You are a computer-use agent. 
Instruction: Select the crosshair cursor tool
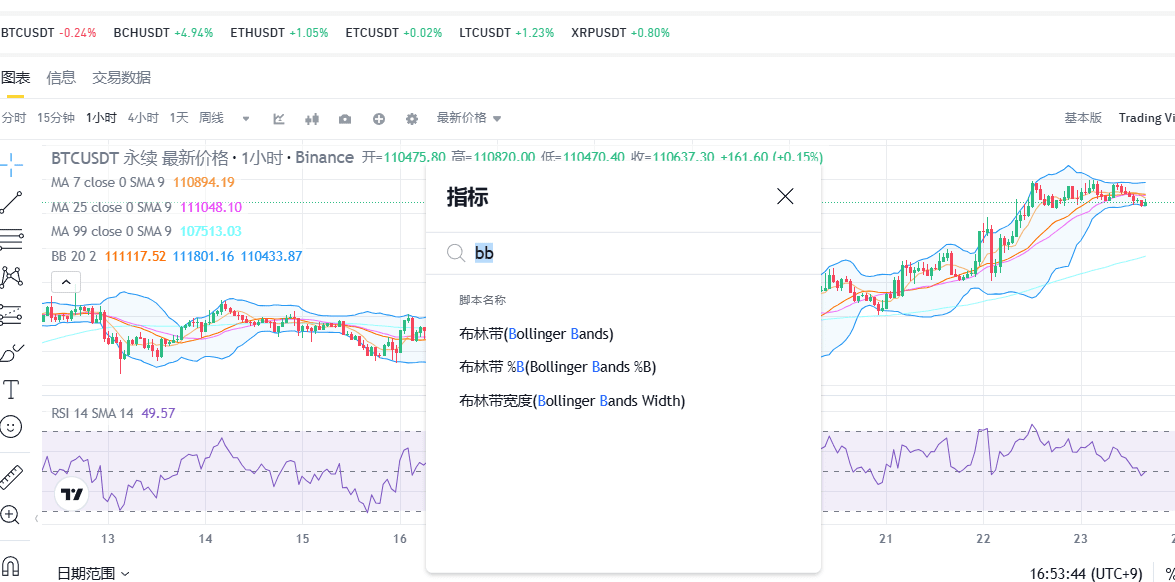pos(11,163)
